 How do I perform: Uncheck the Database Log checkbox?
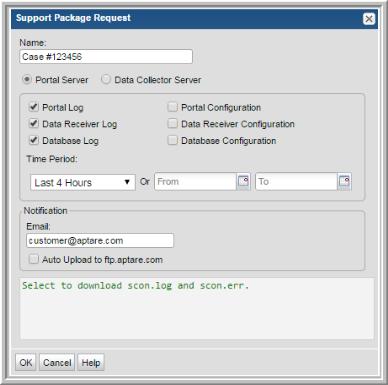pyautogui.click(x=33, y=140)
